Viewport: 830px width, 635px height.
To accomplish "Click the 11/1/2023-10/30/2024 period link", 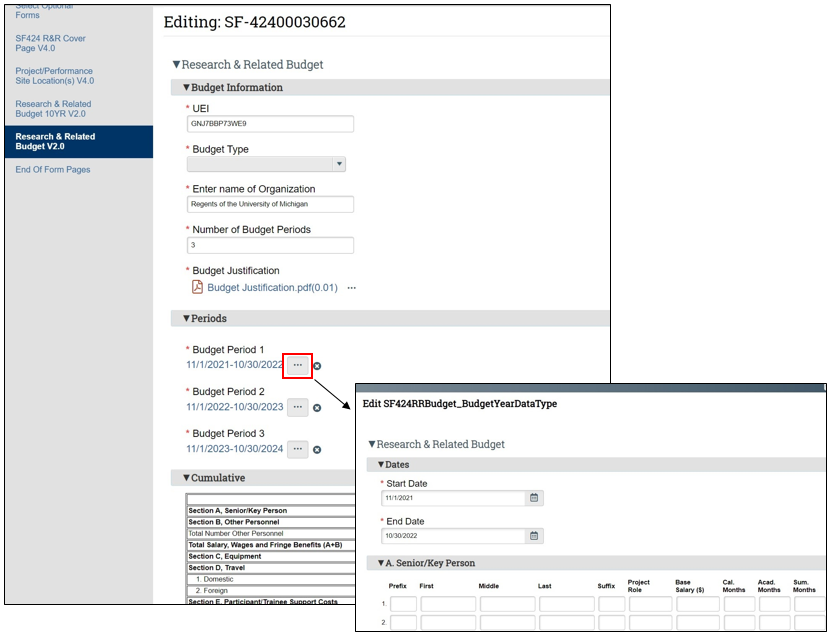I will 234,448.
